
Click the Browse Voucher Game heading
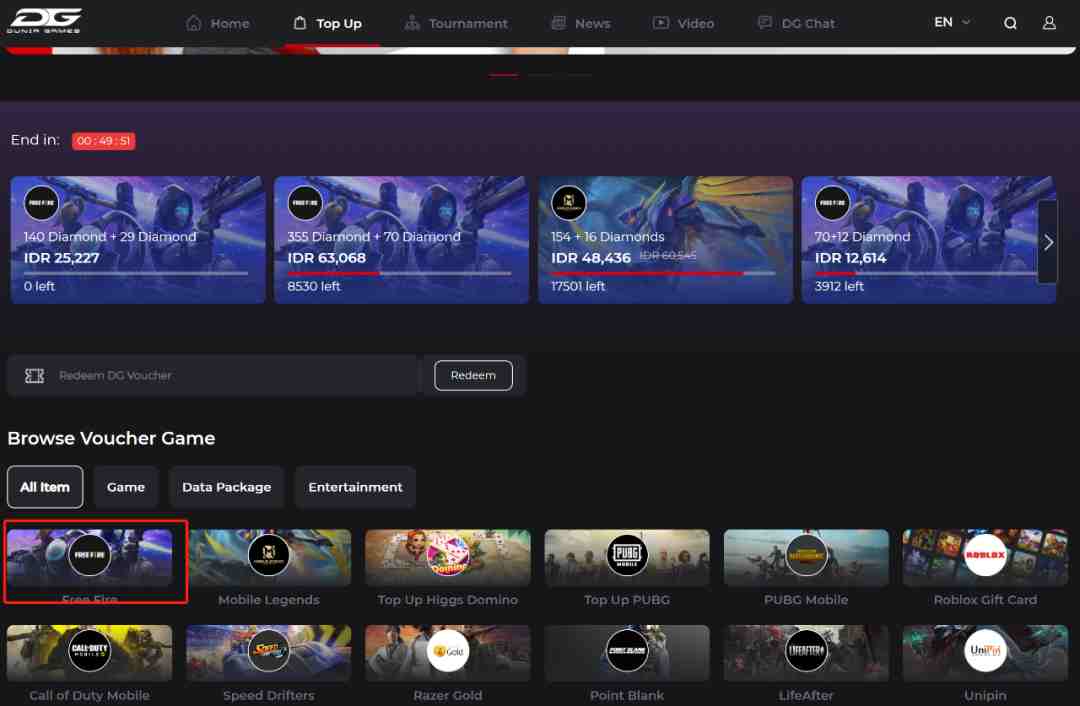coord(112,438)
